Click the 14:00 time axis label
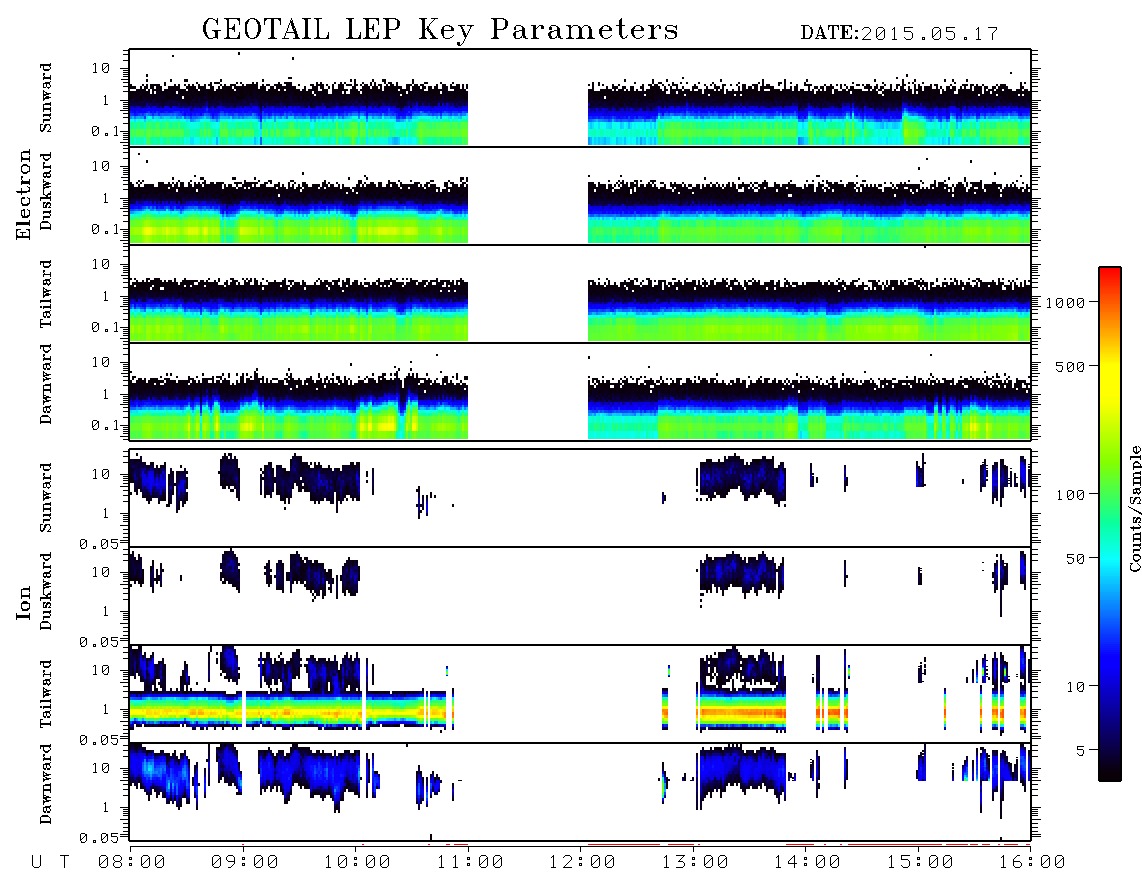This screenshot has height=880, width=1142. point(807,863)
